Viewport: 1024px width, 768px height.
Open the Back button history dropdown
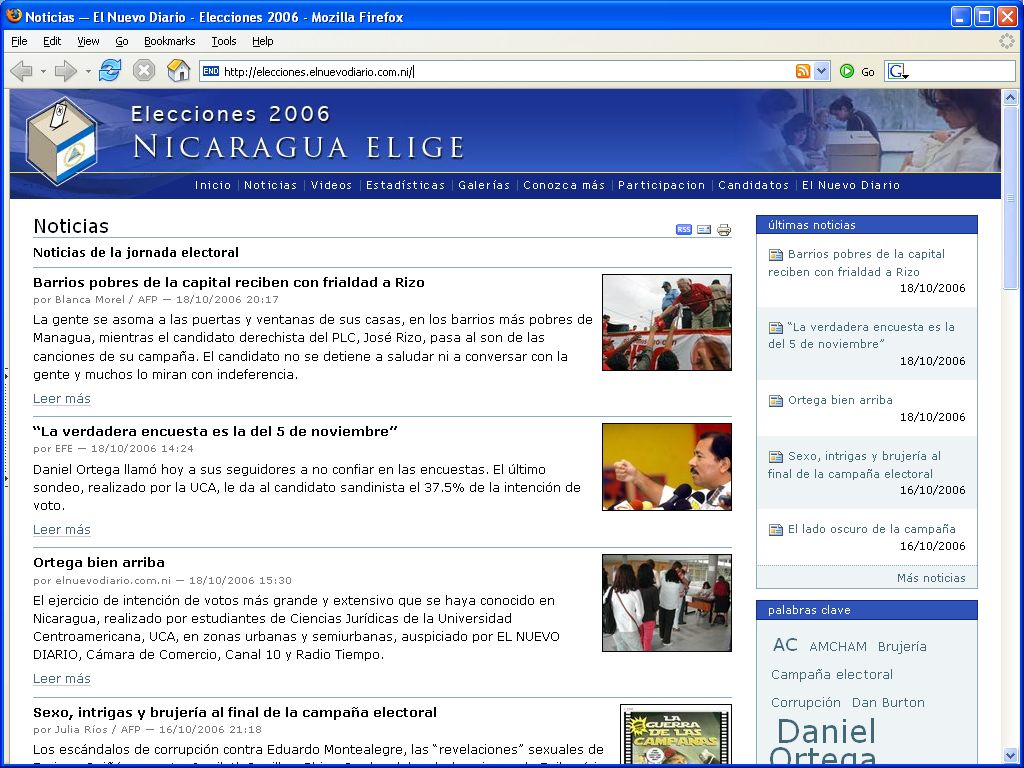[43, 71]
